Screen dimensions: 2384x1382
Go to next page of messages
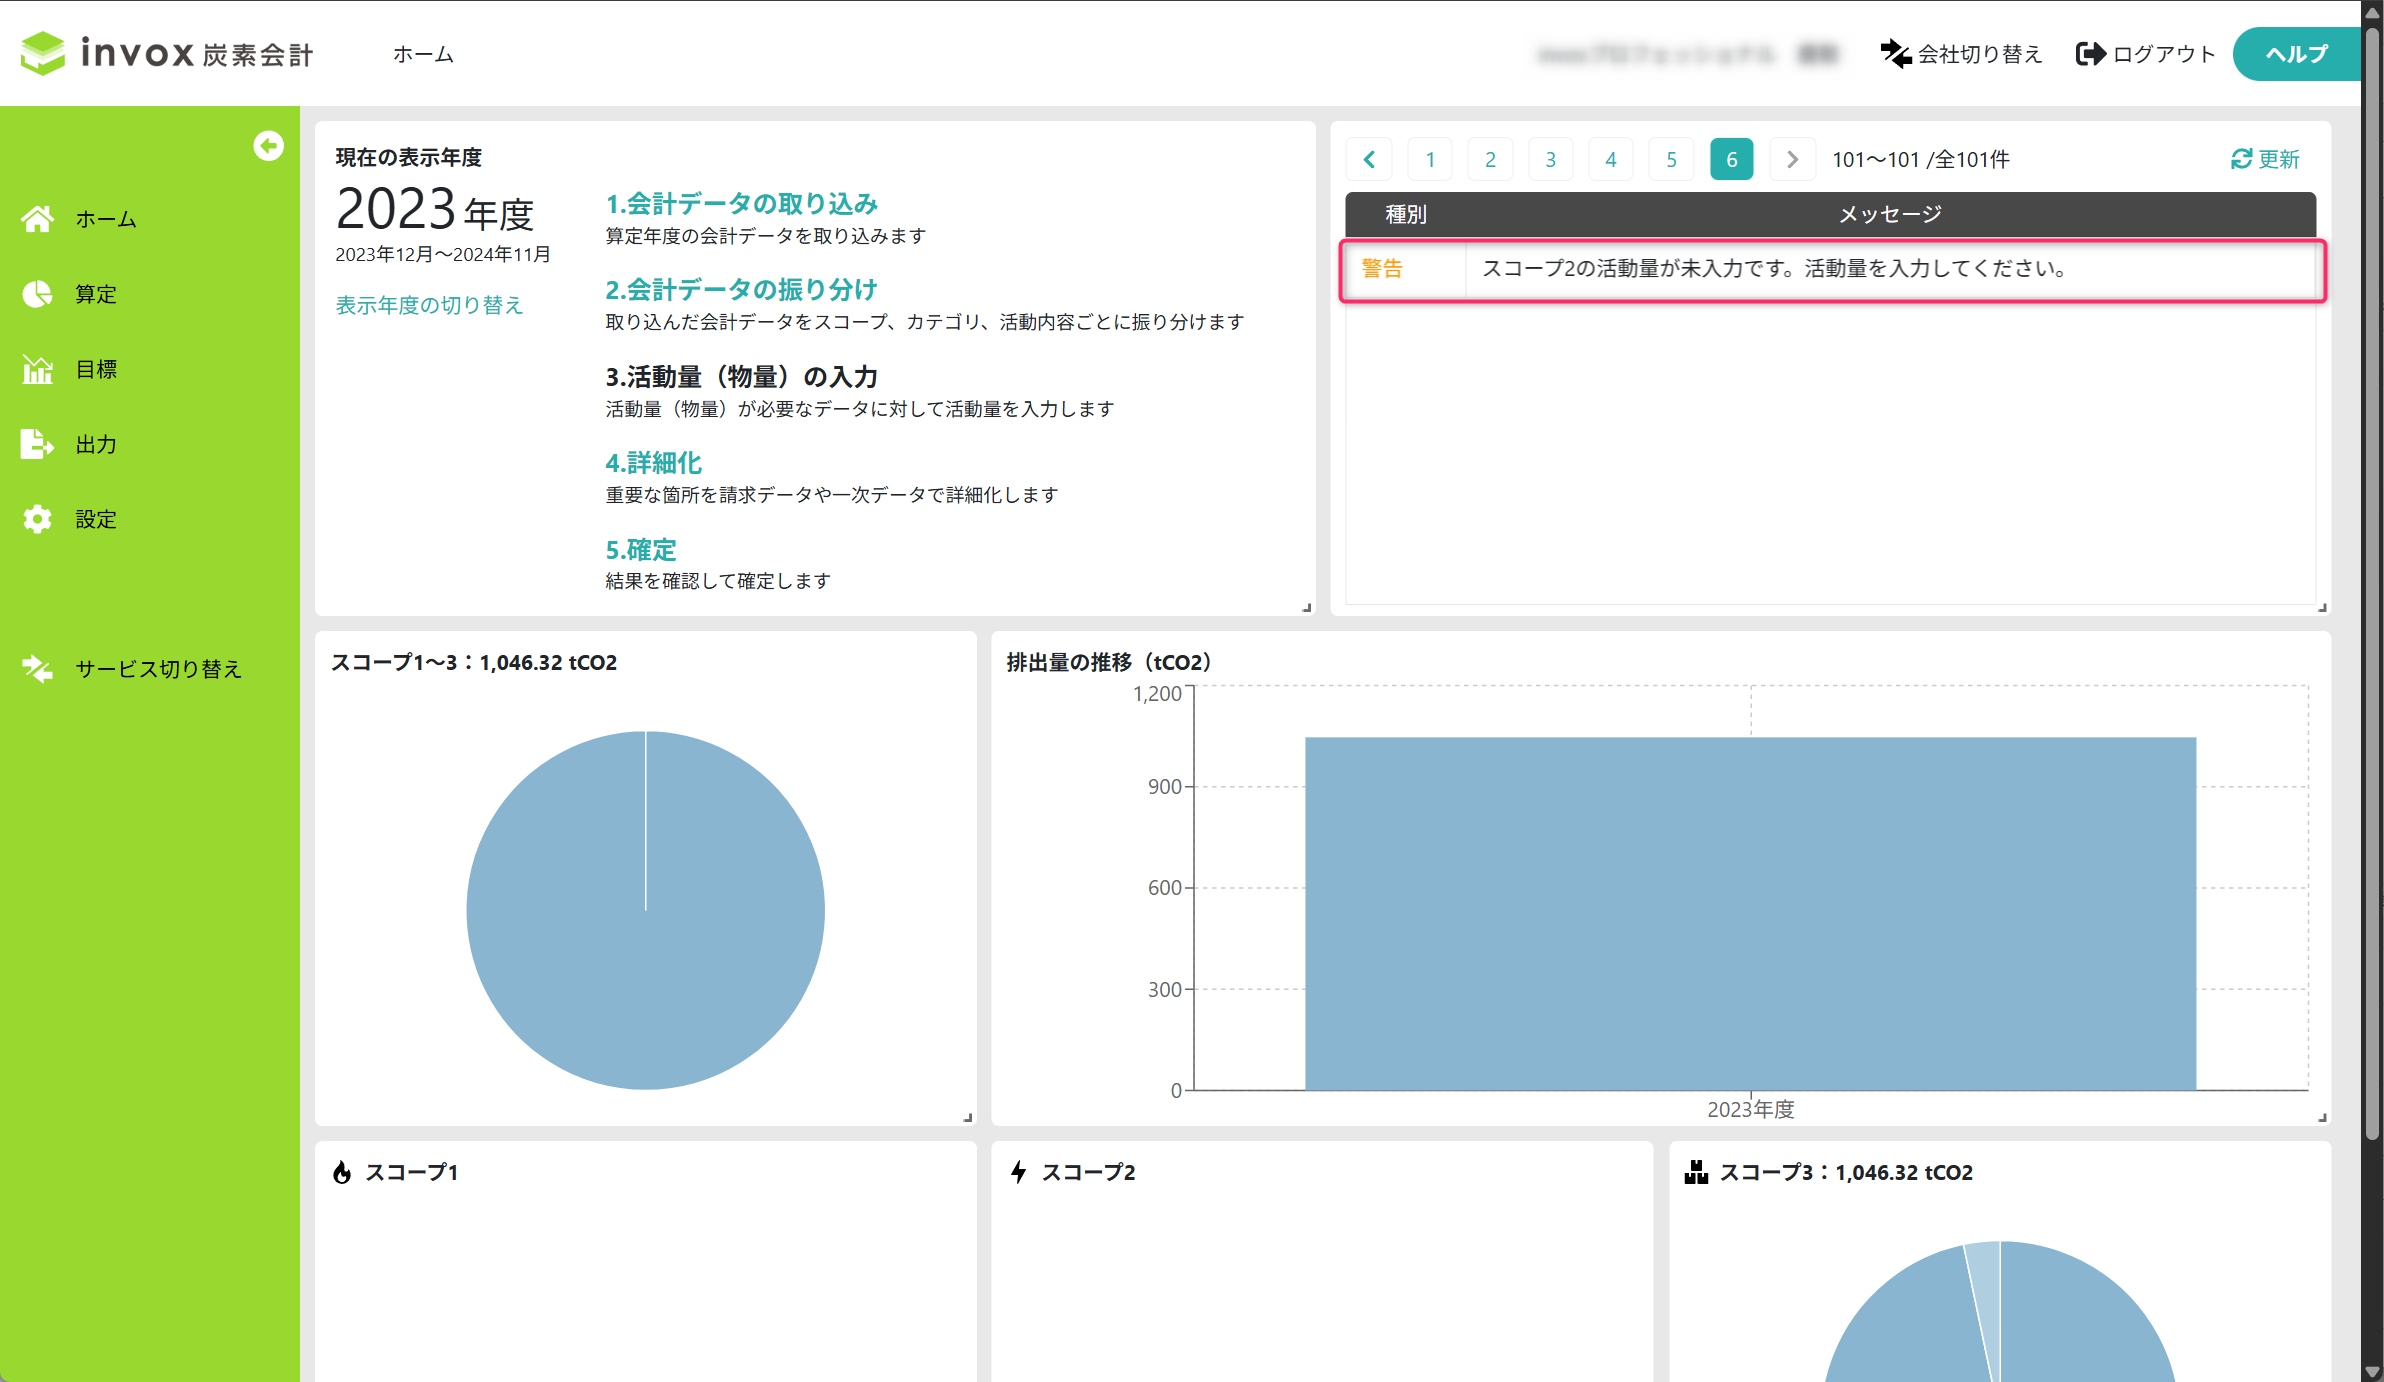(x=1792, y=159)
